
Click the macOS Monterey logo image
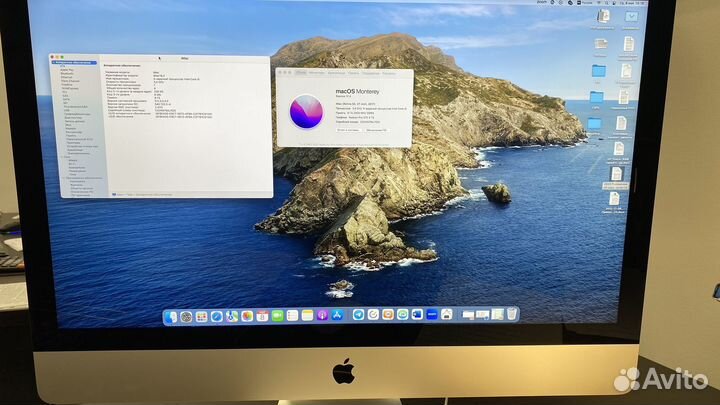(x=307, y=111)
